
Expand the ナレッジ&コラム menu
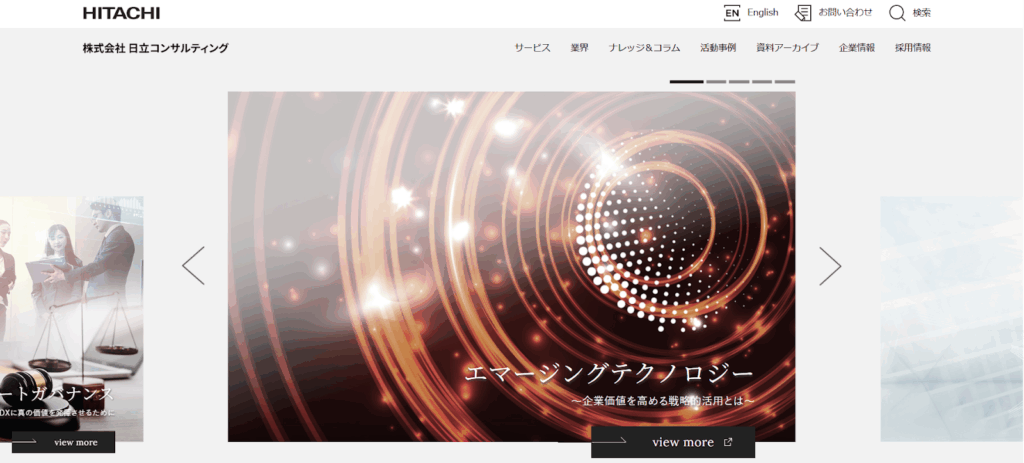pyautogui.click(x=644, y=48)
